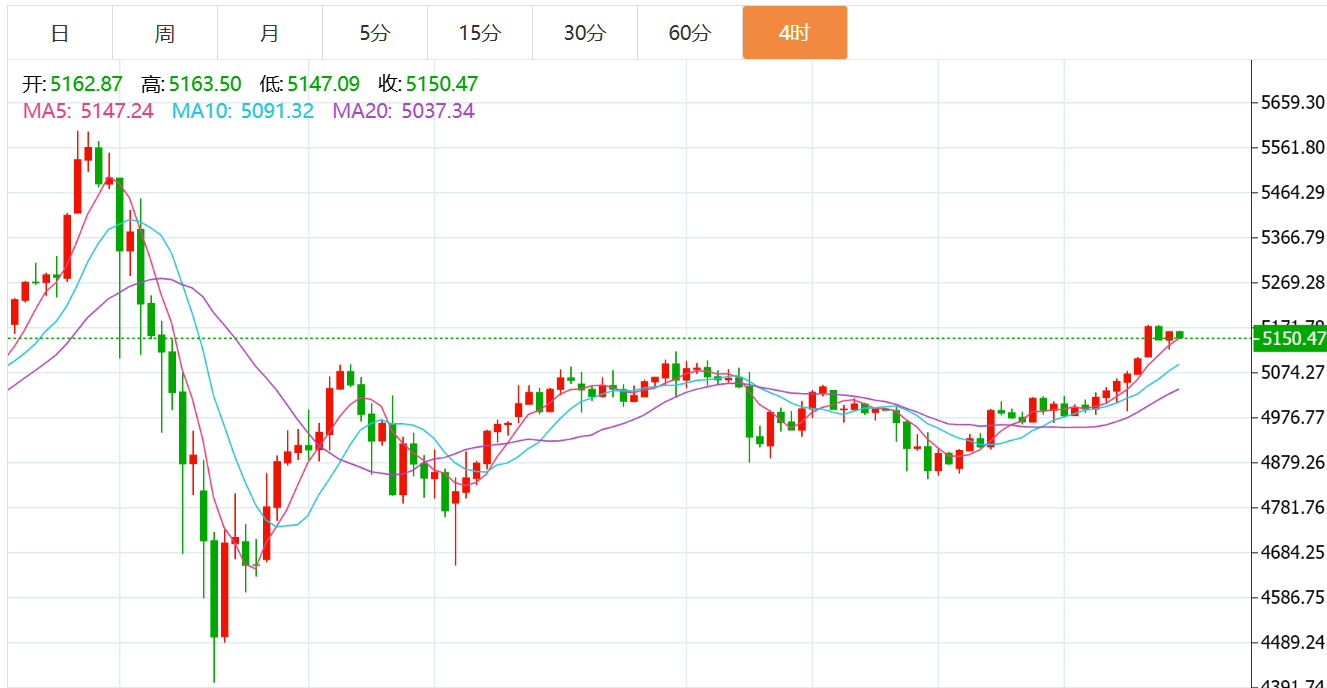Click the 4684.25 price axis label
The image size is (1327, 688).
1293,552
